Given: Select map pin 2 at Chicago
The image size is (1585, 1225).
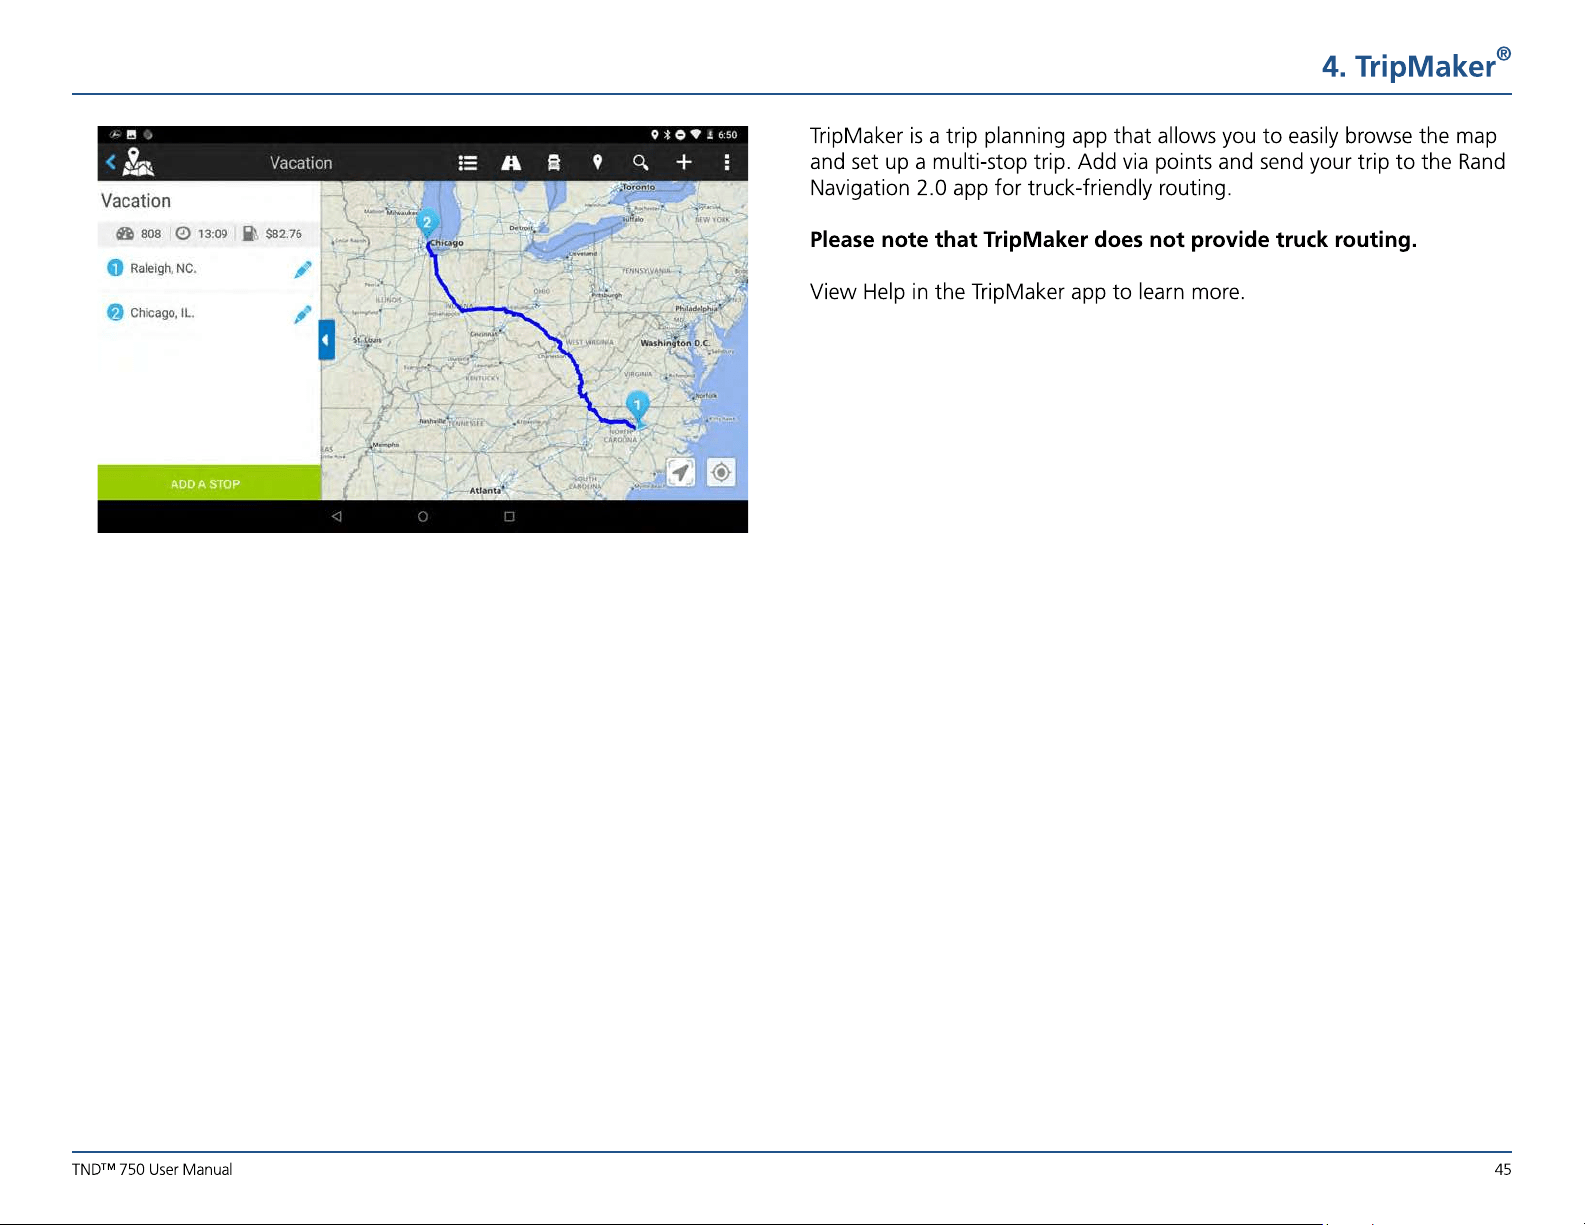Looking at the screenshot, I should 427,224.
